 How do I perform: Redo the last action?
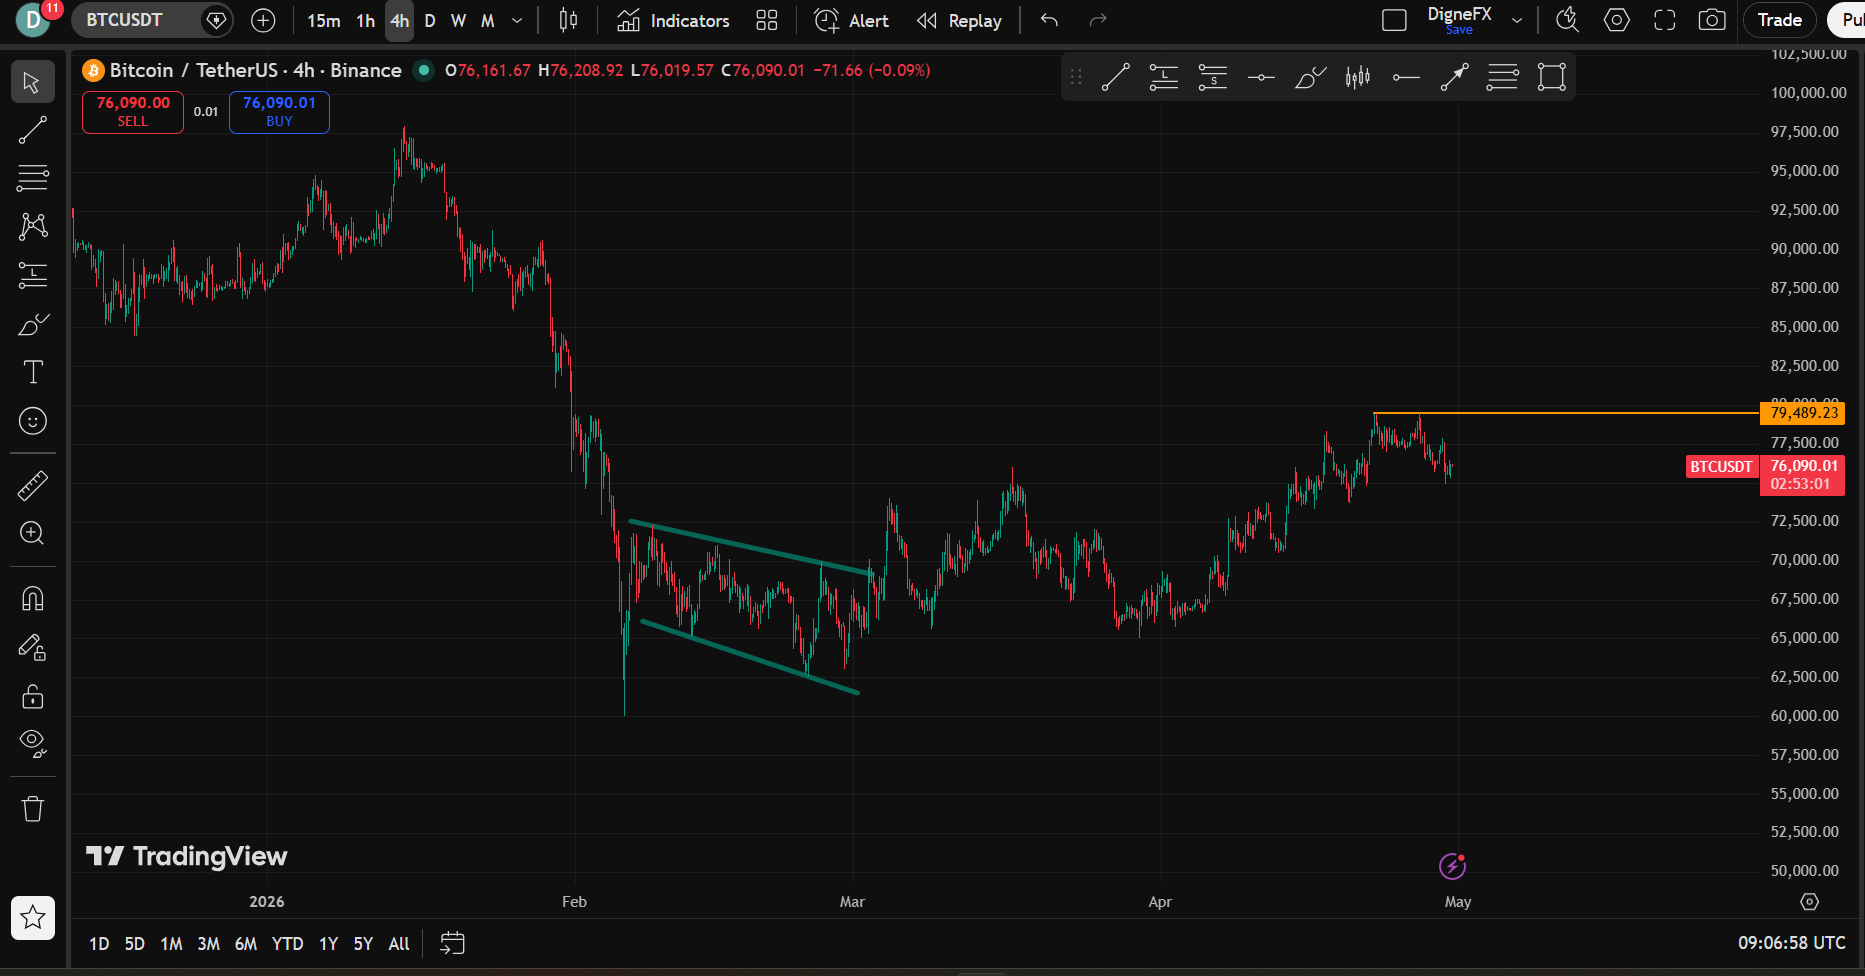pos(1098,20)
